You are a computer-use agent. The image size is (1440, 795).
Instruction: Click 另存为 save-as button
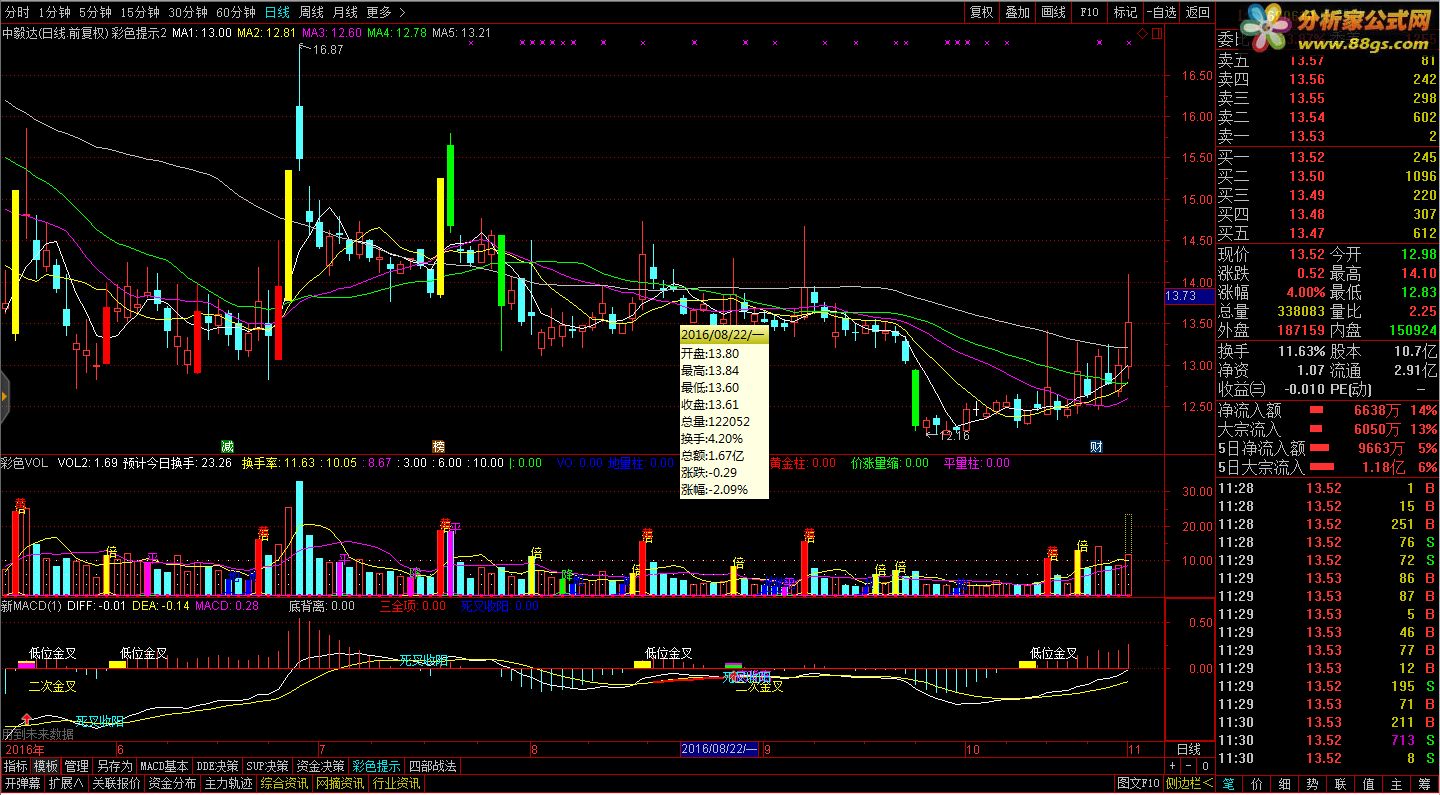[114, 766]
